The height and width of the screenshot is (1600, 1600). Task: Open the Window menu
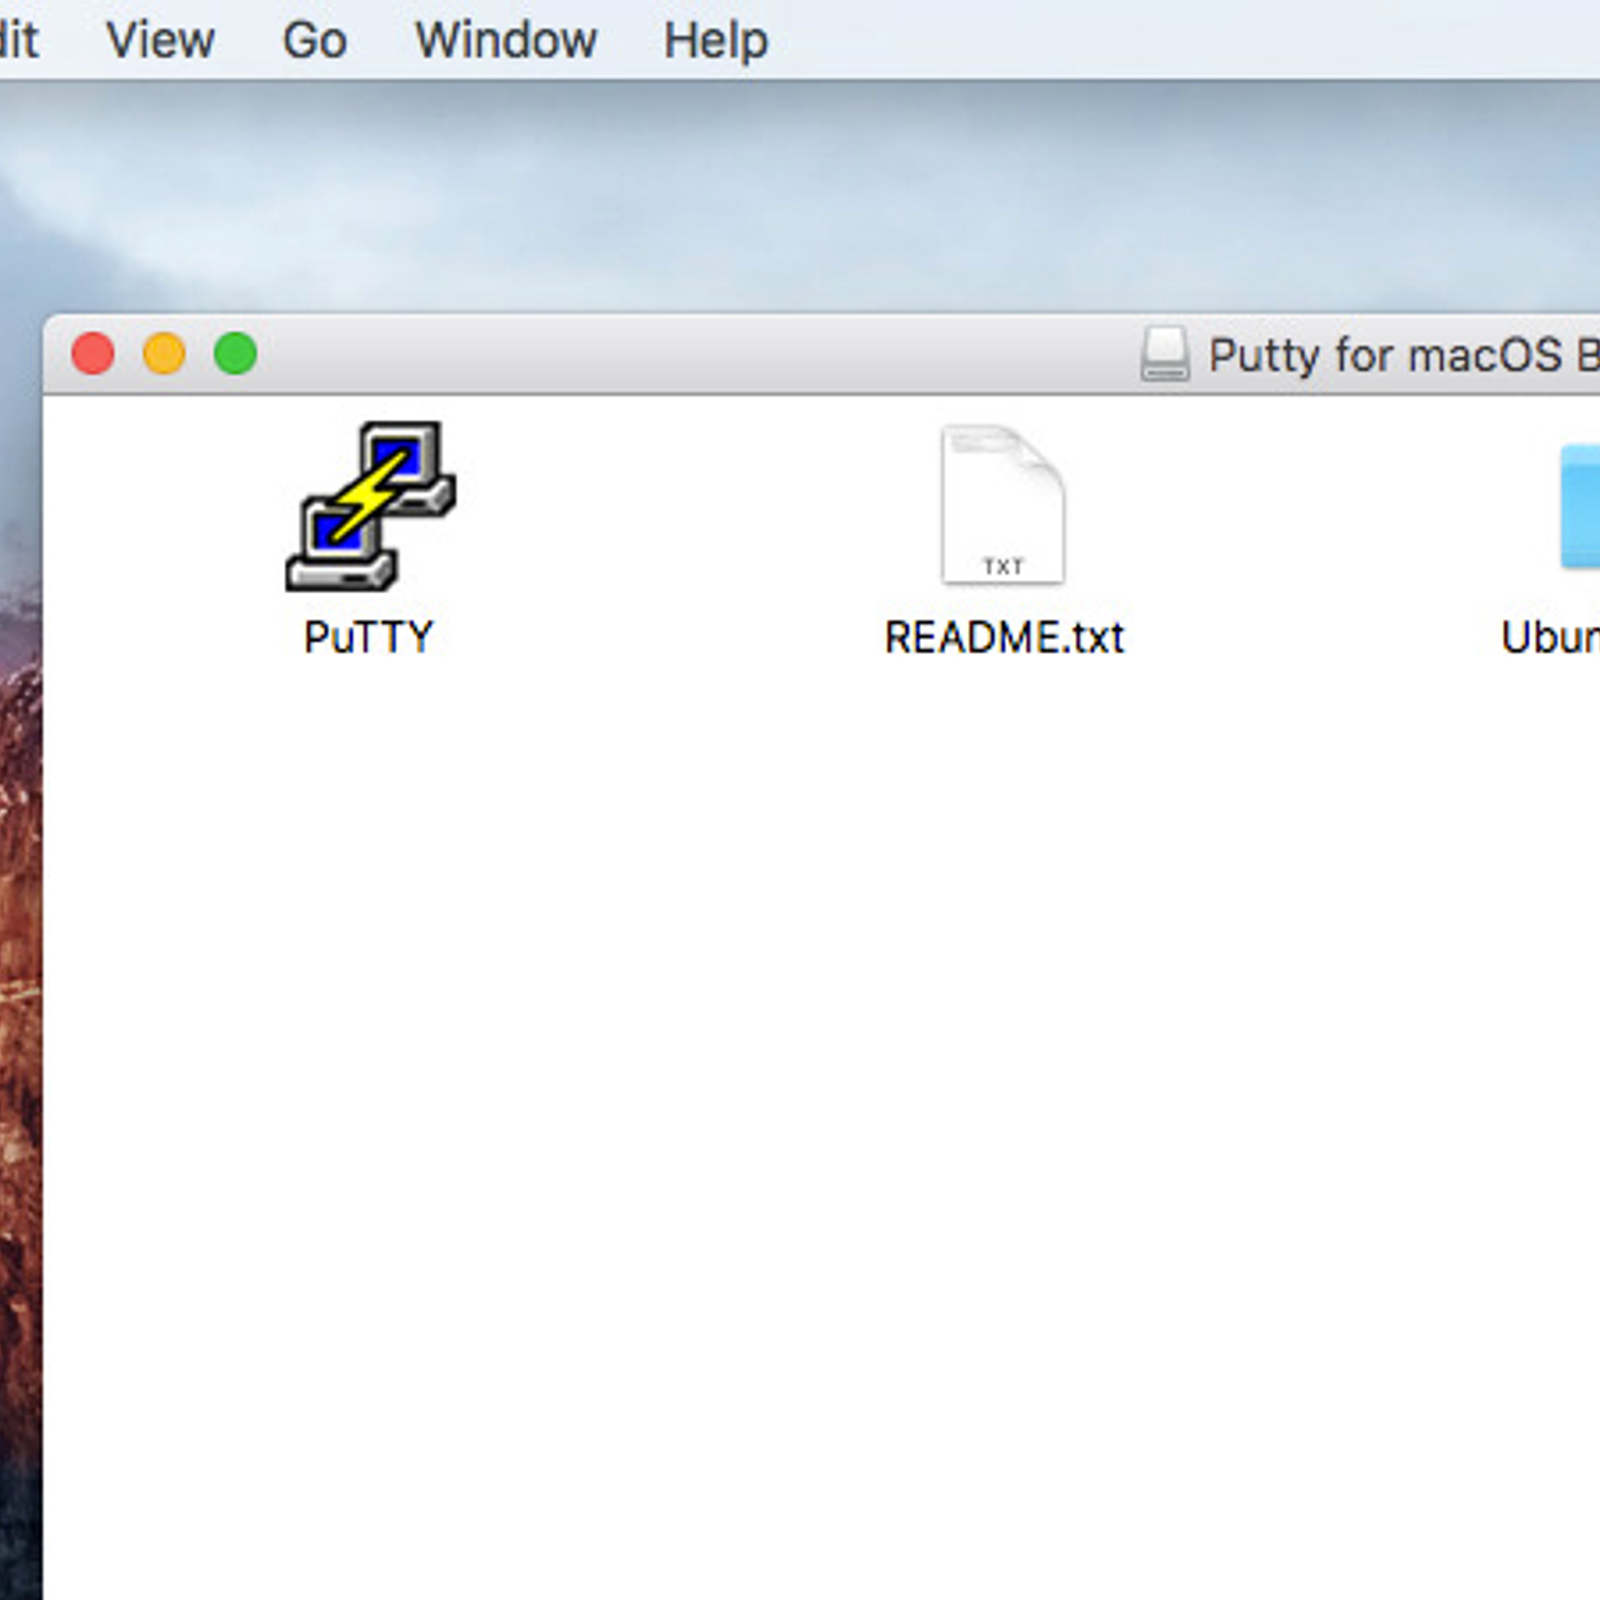click(x=506, y=41)
